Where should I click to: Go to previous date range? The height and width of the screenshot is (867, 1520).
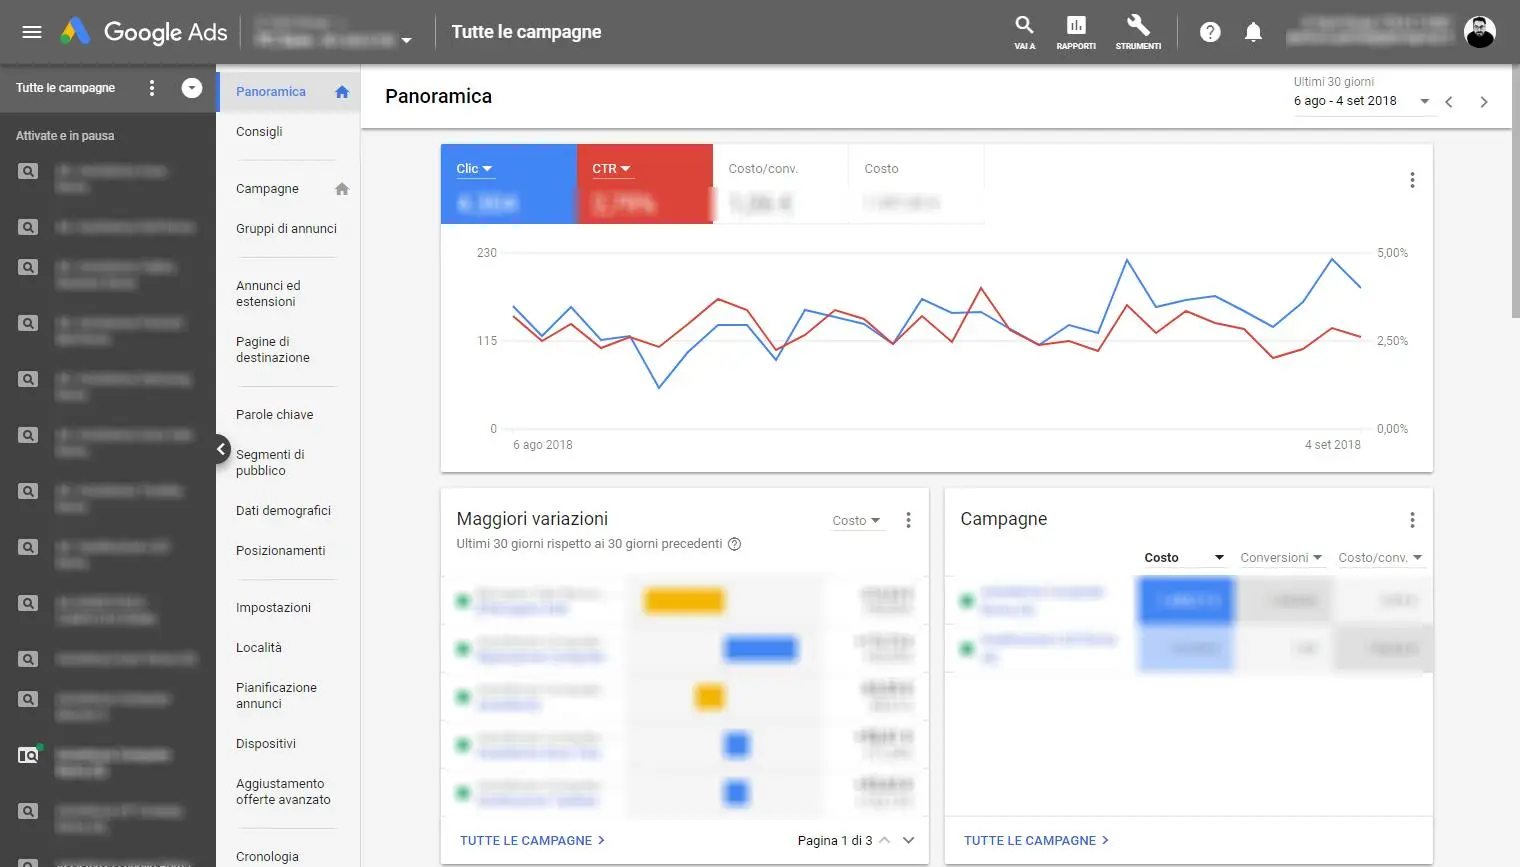point(1449,102)
